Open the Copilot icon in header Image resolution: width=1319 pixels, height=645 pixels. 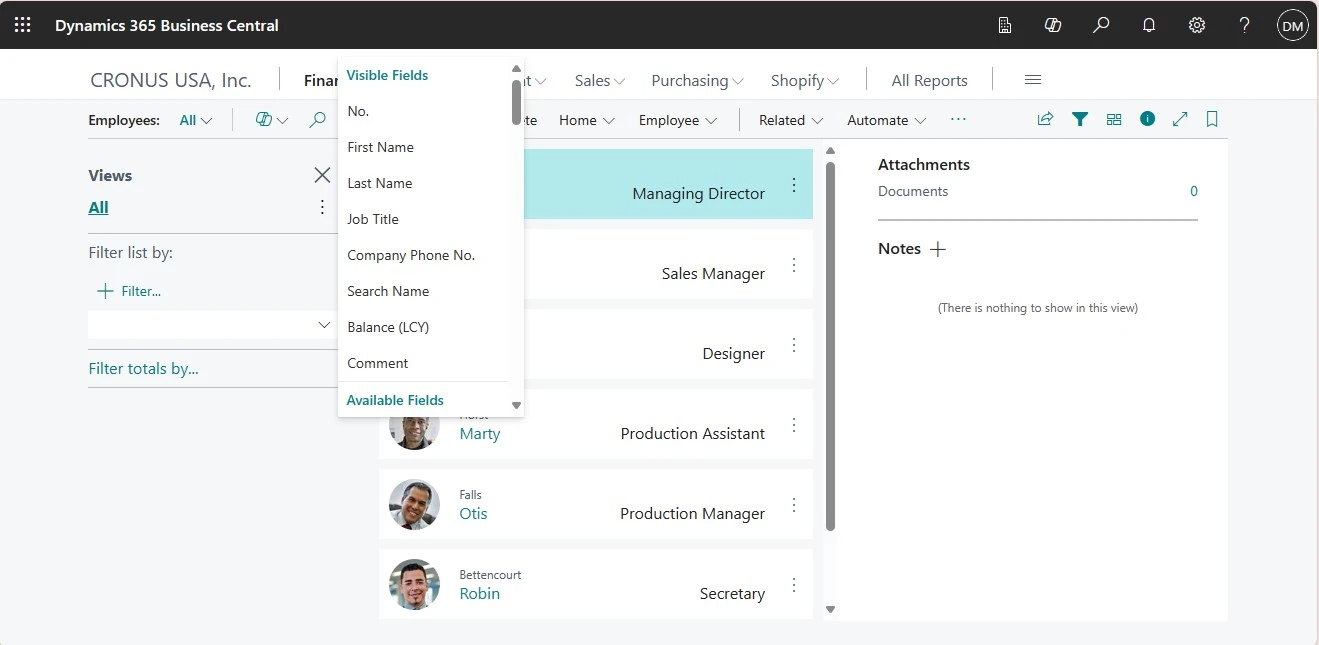(1053, 25)
